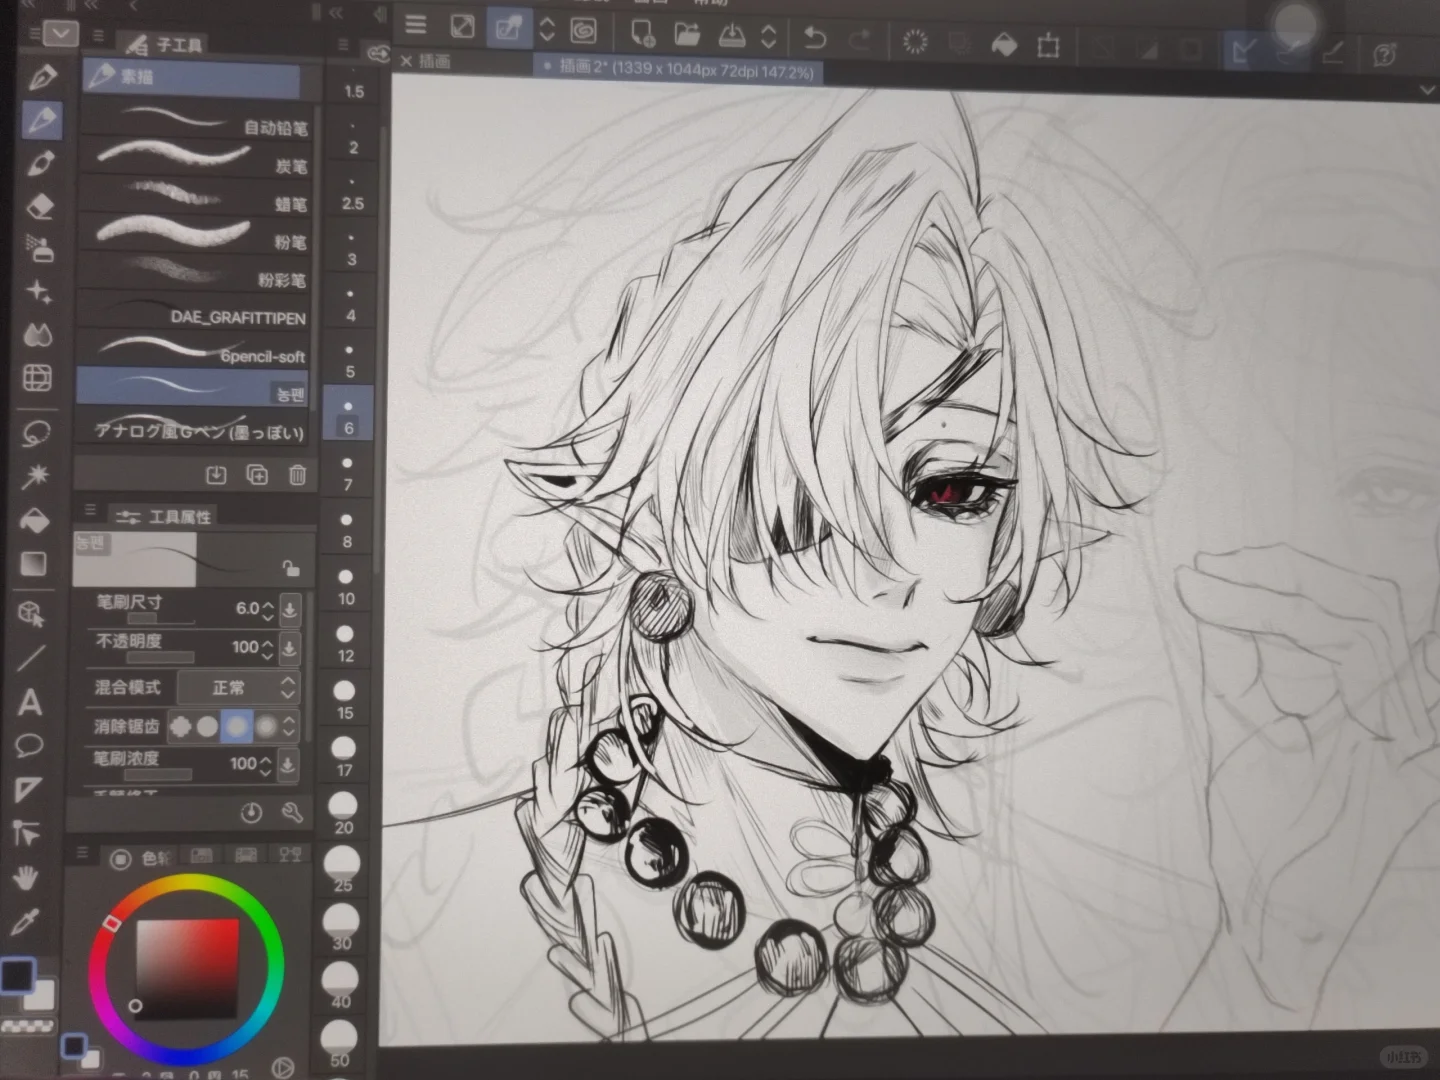This screenshot has width=1440, height=1080.
Task: Select the Gradient tool
Action: coord(34,564)
